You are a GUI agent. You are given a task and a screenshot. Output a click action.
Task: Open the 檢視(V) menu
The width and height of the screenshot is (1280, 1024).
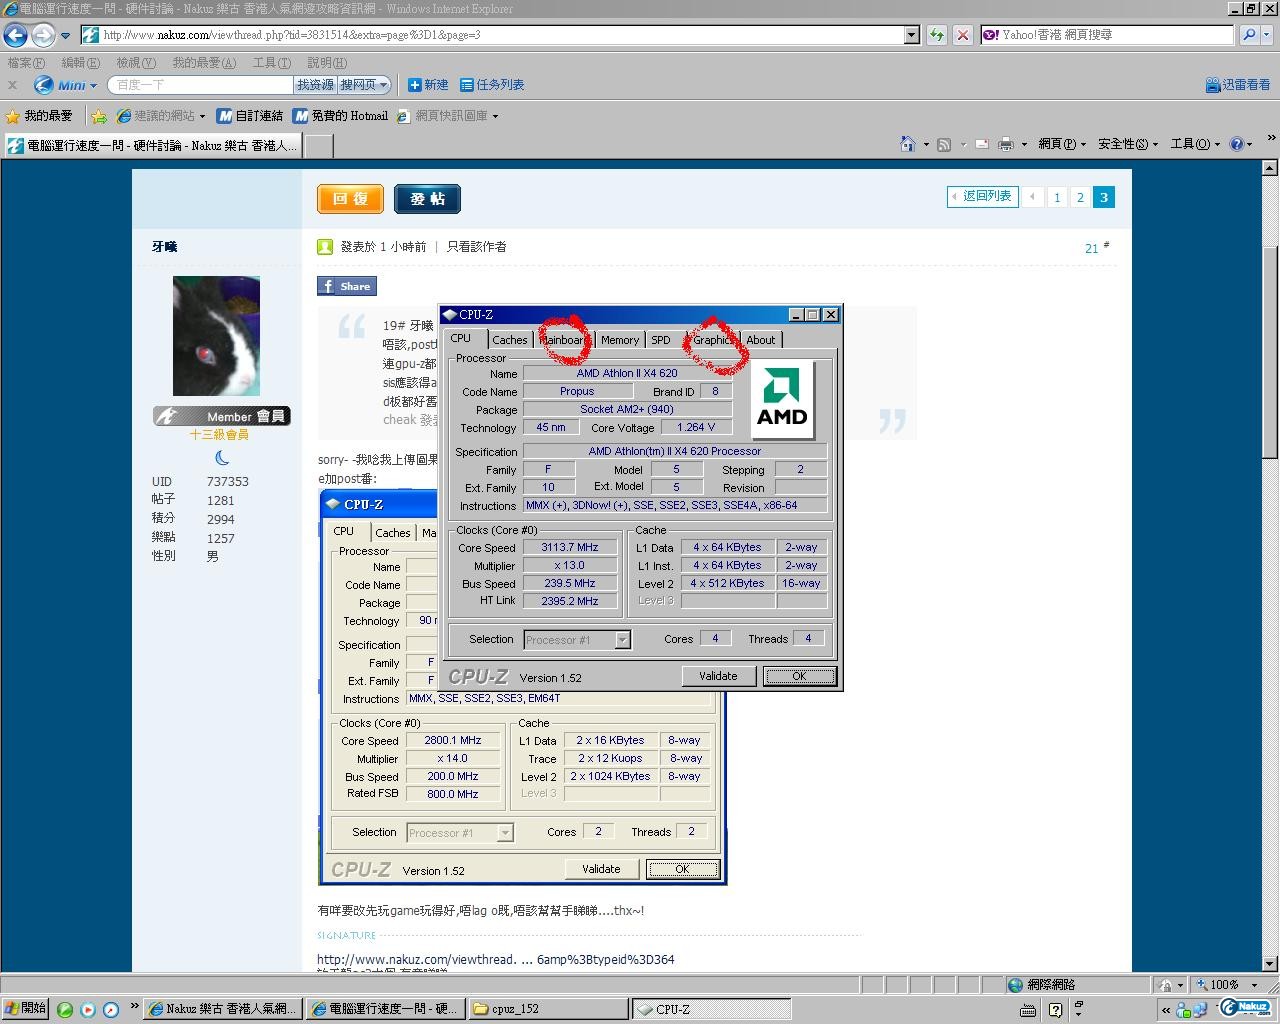tap(136, 63)
